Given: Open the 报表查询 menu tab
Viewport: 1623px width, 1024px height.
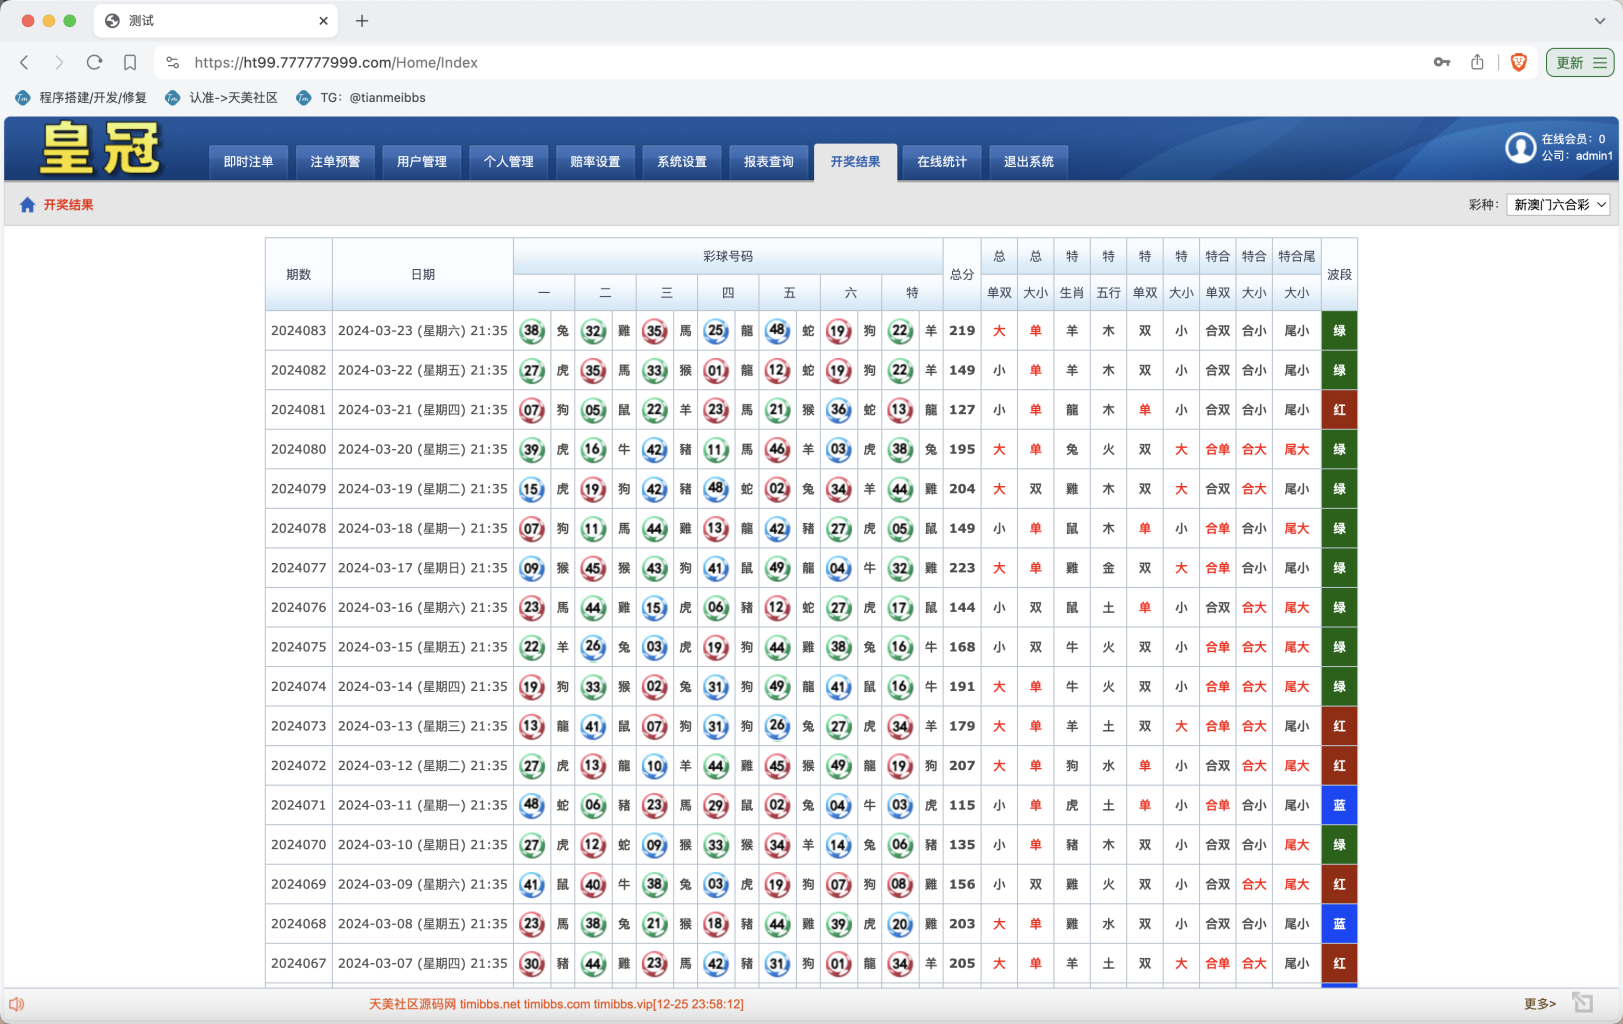Looking at the screenshot, I should 768,162.
